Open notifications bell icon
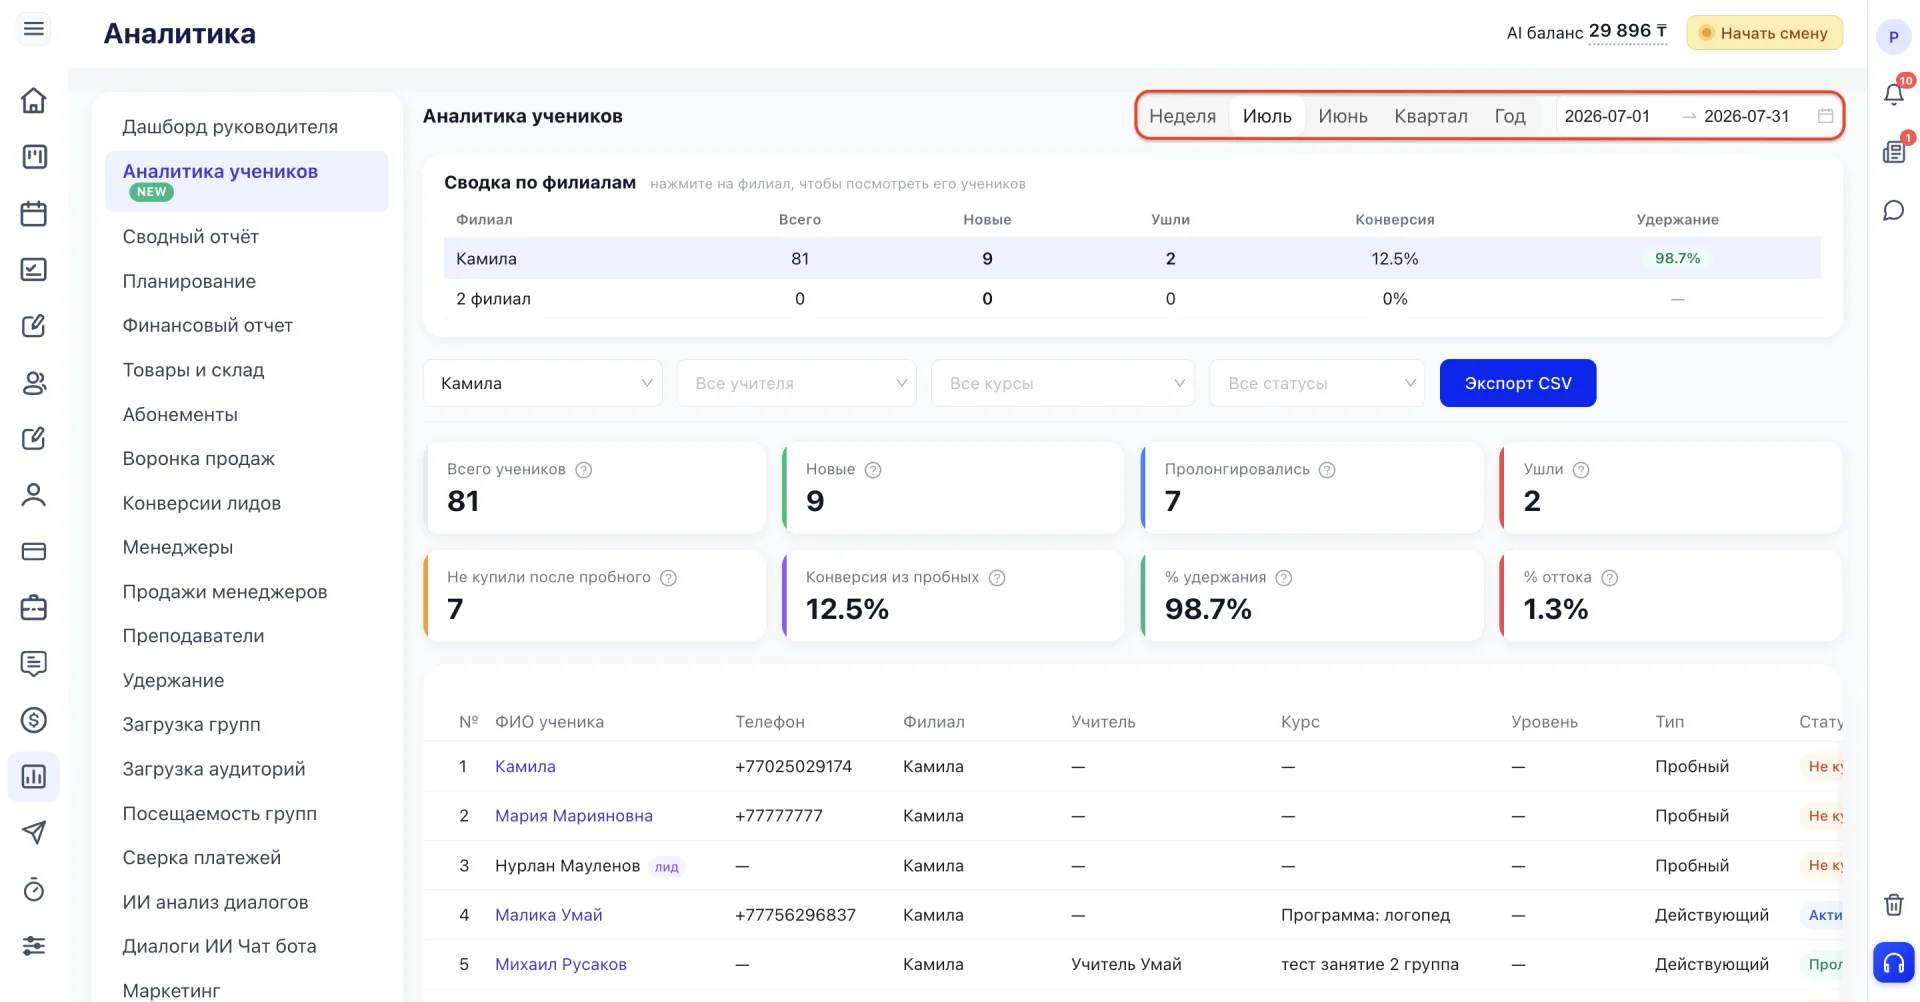 pos(1893,94)
